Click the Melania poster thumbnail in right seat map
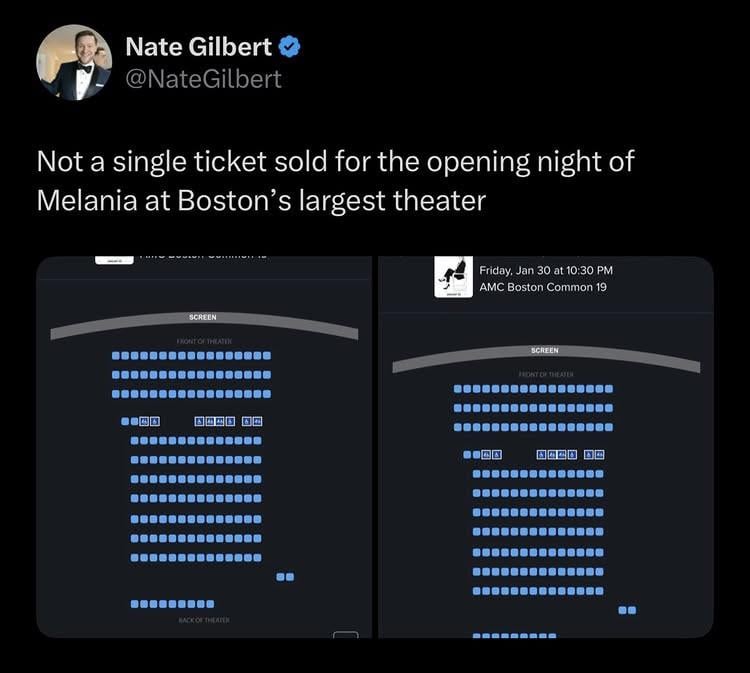The width and height of the screenshot is (750, 673). point(453,277)
